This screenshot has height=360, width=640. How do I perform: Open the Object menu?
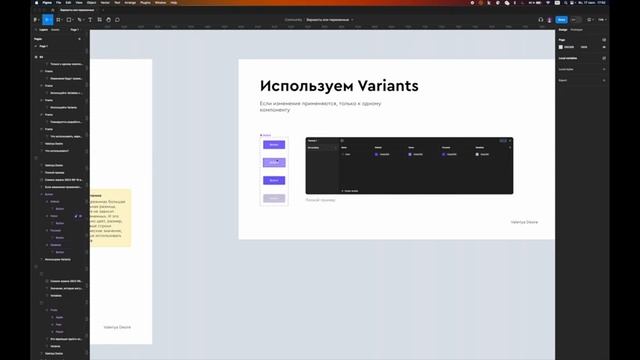point(91,2)
